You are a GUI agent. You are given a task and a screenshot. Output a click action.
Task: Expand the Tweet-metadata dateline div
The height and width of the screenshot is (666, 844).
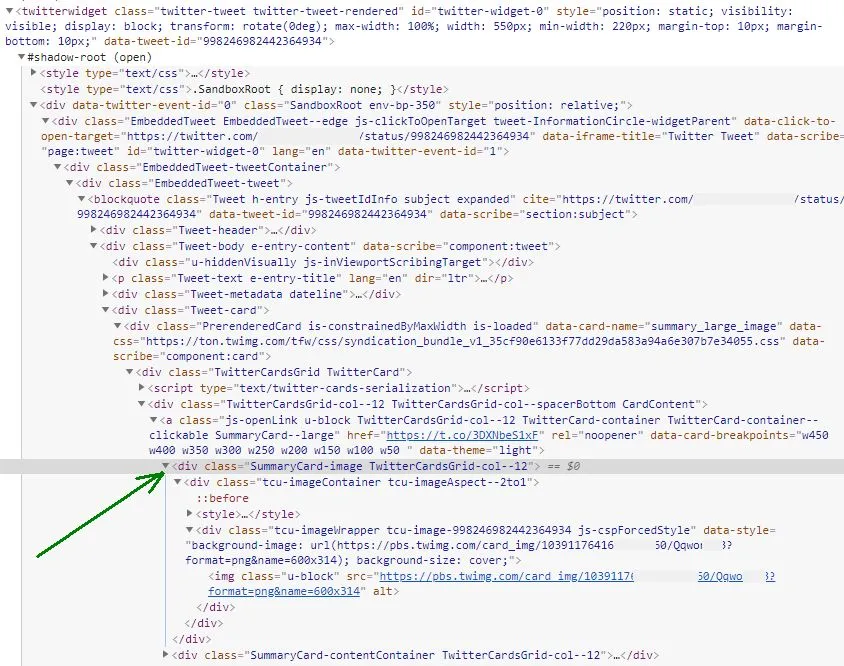click(x=106, y=294)
